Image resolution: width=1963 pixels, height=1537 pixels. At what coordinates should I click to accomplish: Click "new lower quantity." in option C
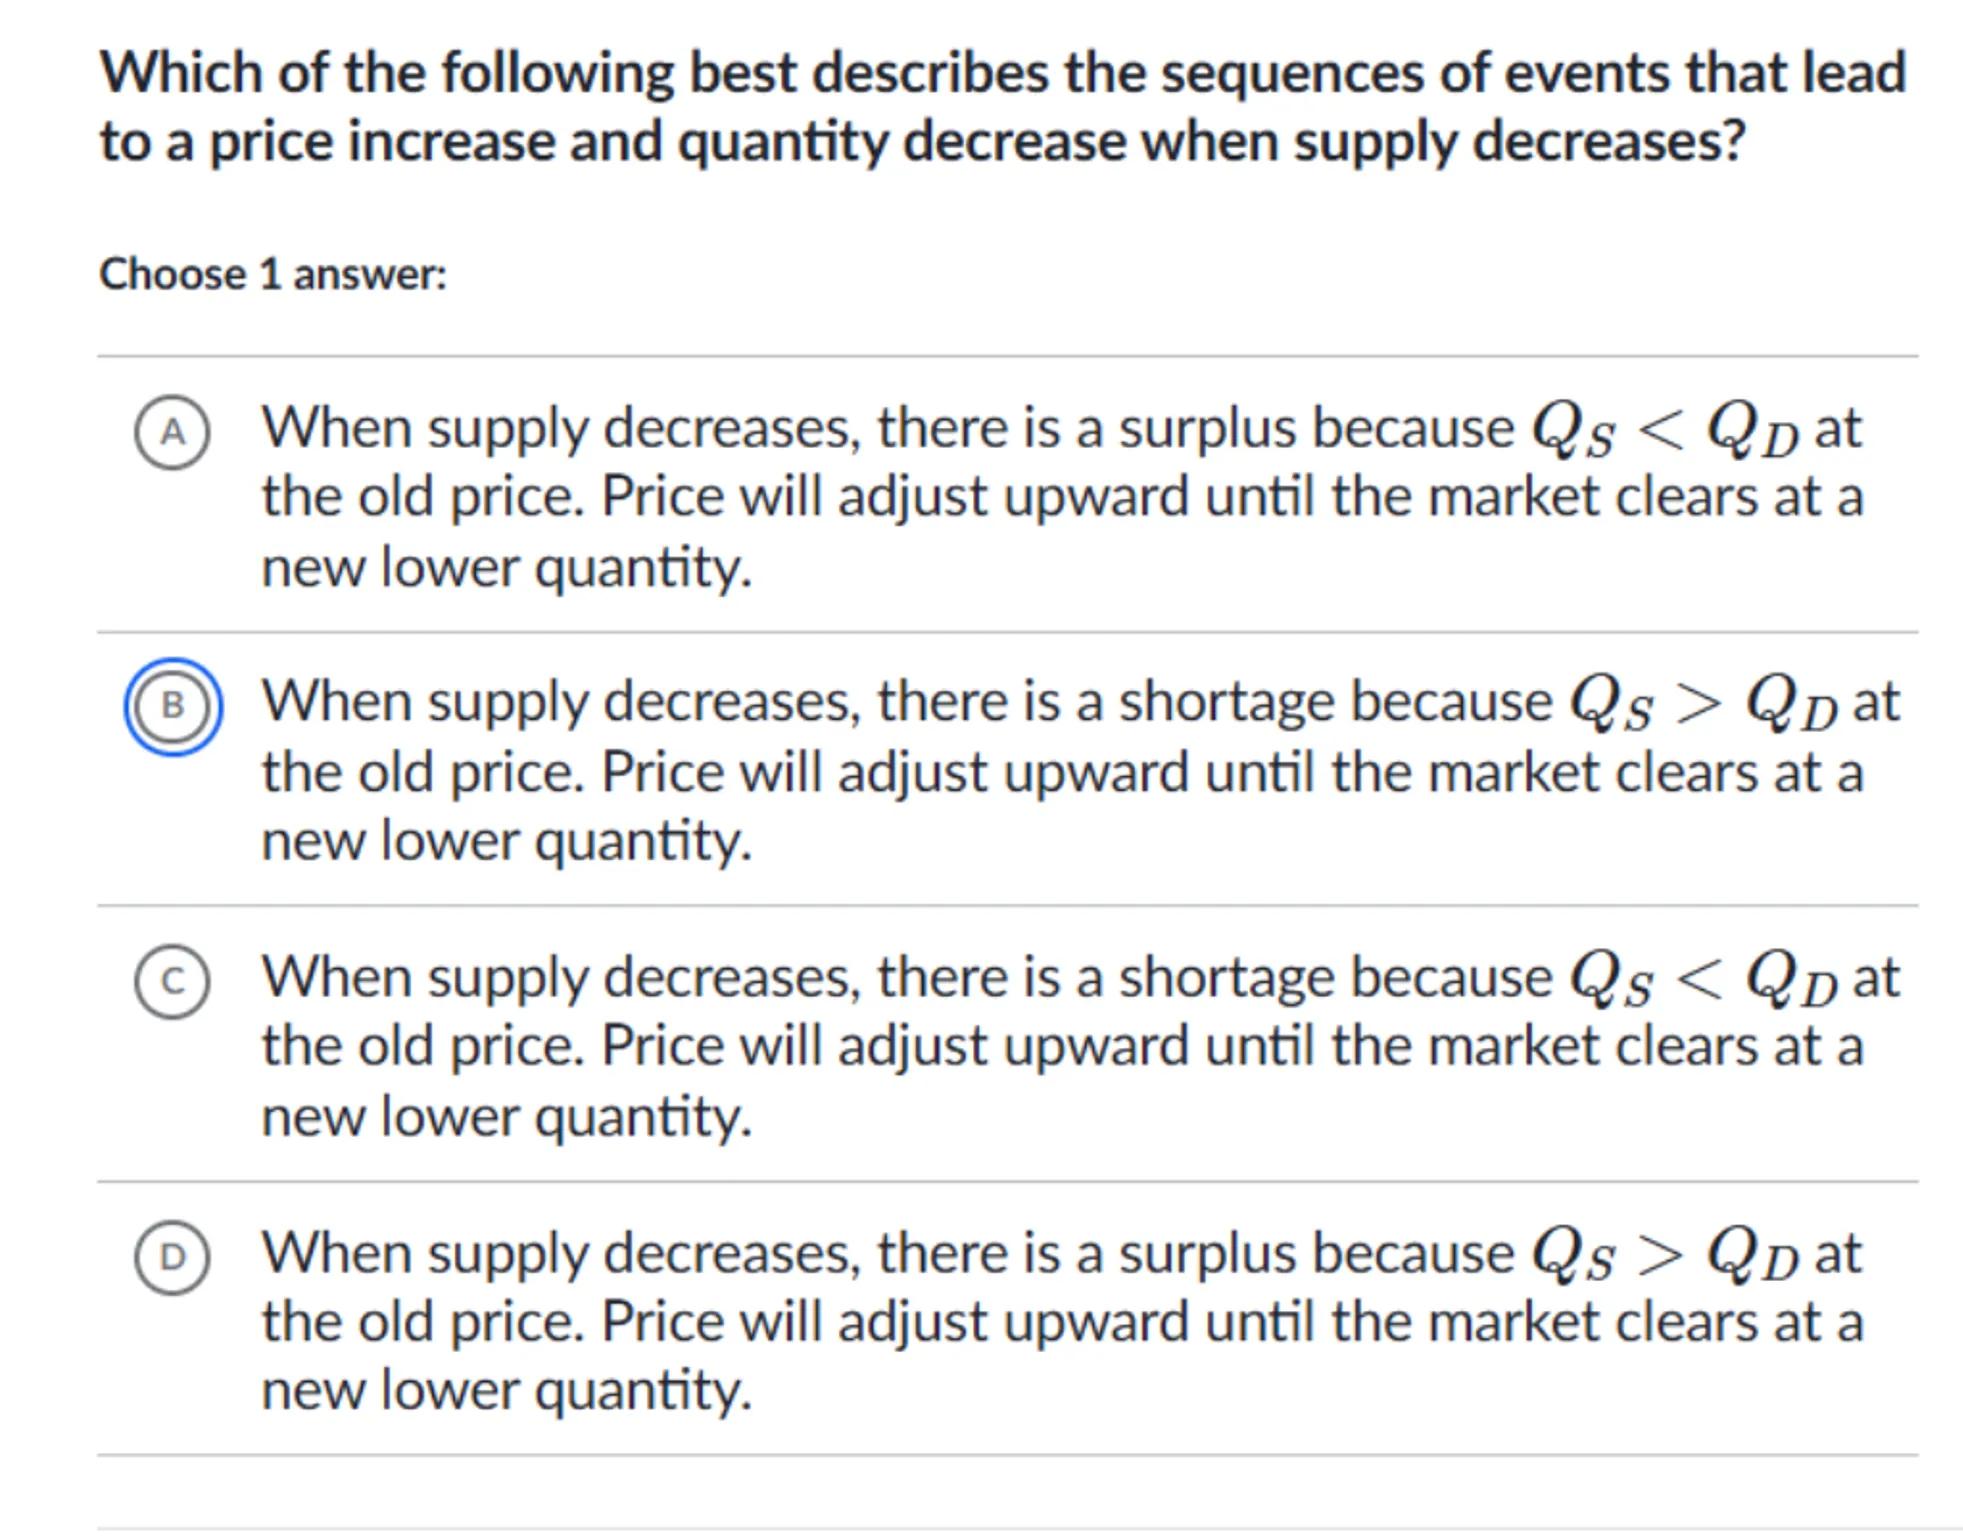[x=506, y=1117]
